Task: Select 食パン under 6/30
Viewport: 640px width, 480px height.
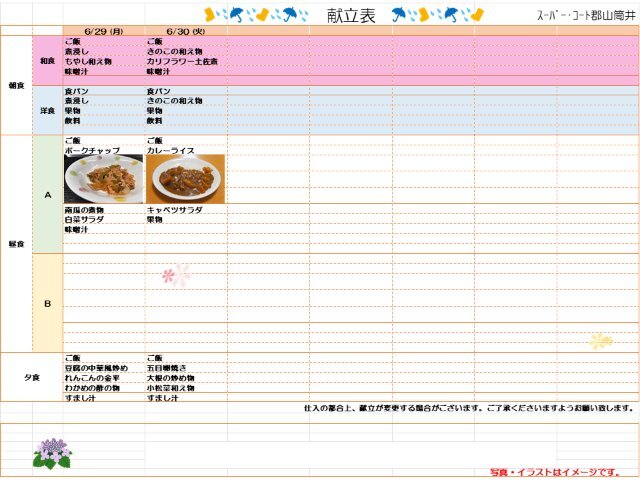Action: [159, 91]
